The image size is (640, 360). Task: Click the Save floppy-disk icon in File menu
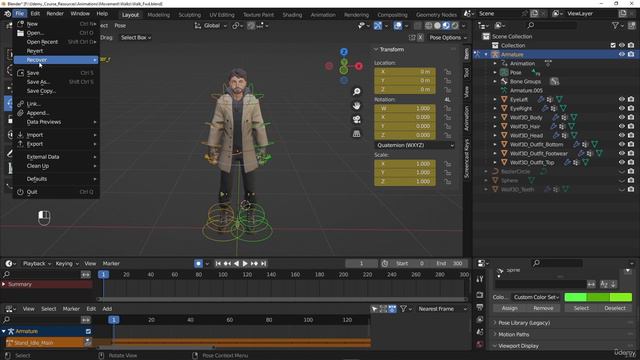[x=20, y=73]
